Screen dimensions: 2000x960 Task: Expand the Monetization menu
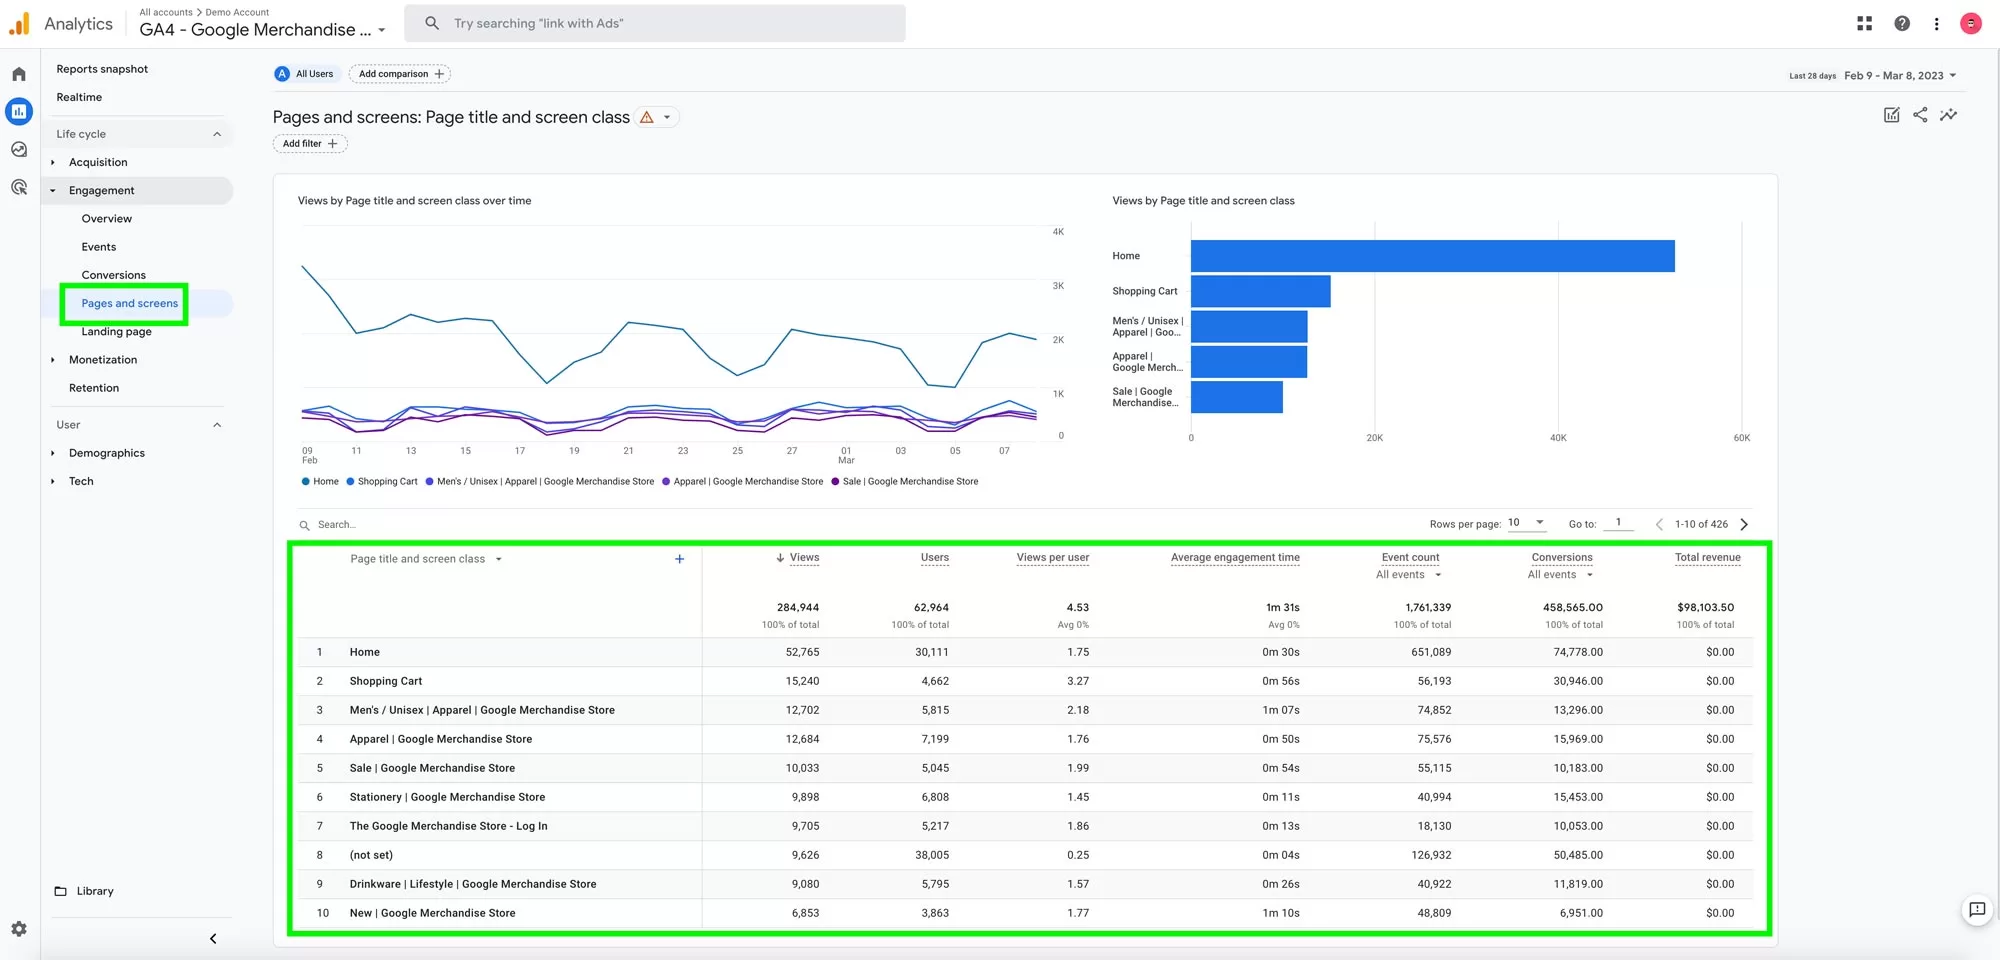(53, 360)
